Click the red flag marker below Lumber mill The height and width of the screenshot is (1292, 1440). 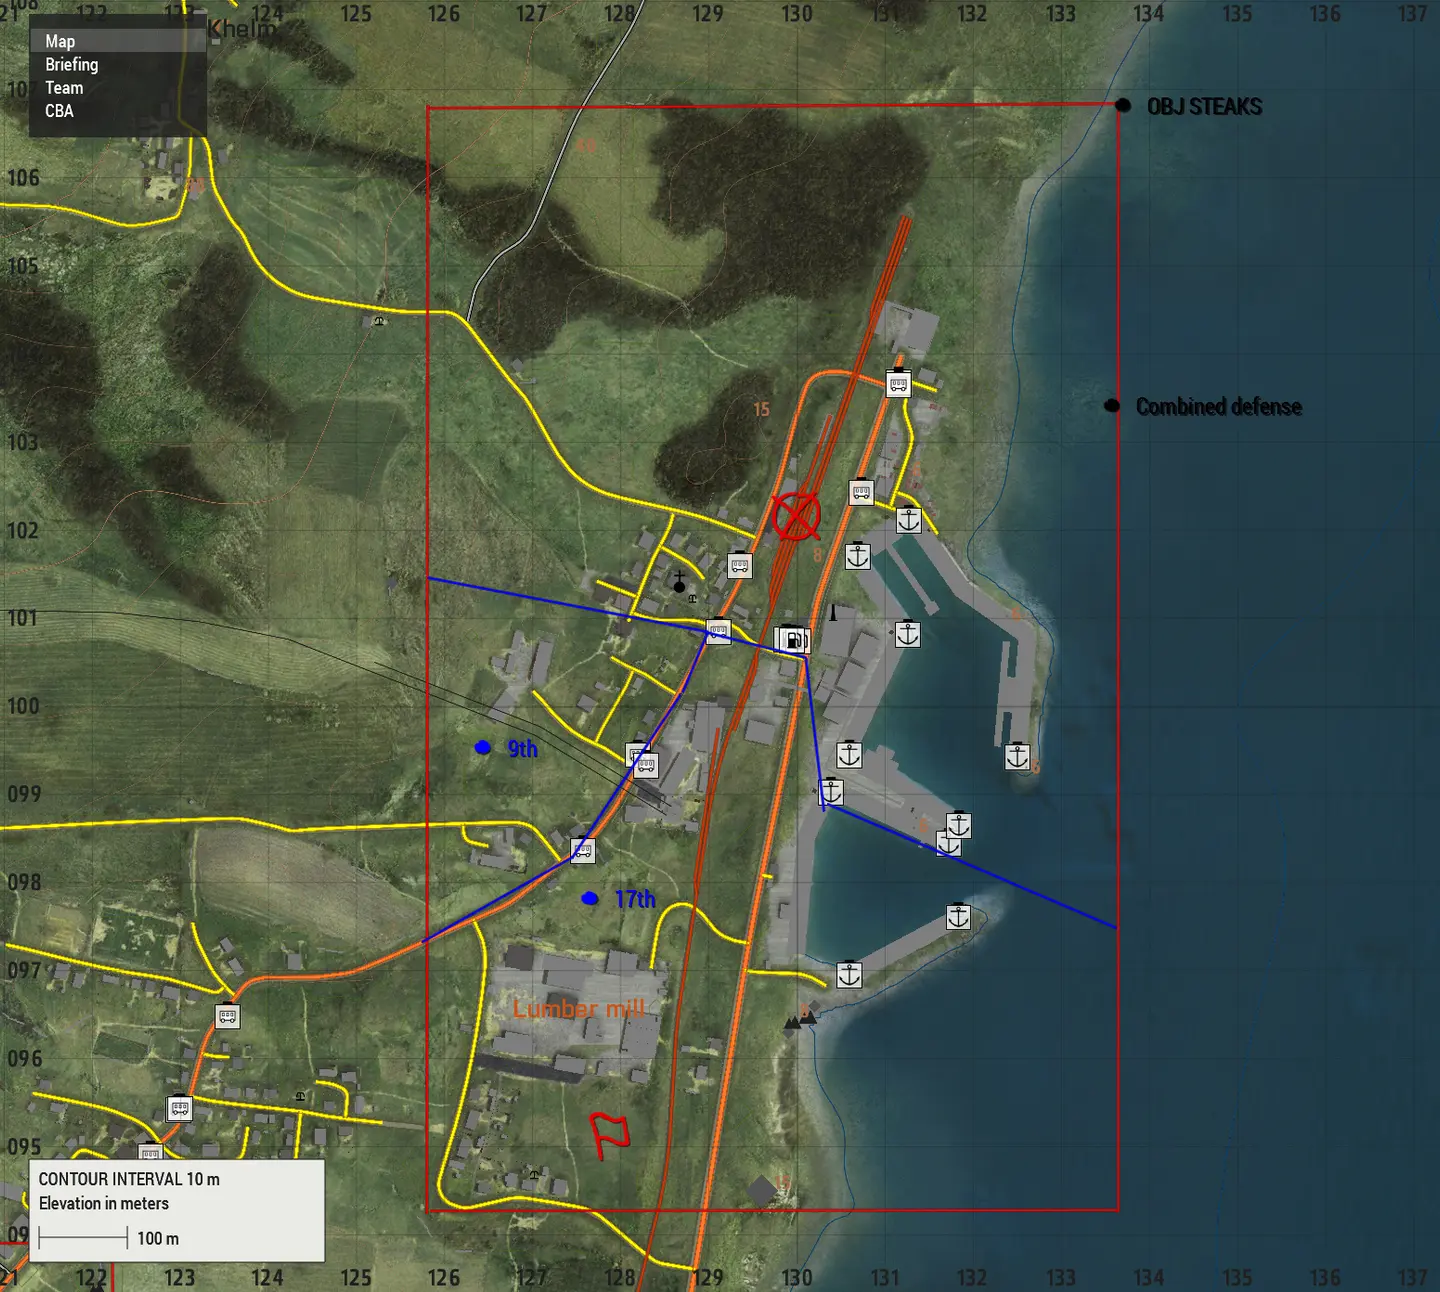click(x=610, y=1135)
